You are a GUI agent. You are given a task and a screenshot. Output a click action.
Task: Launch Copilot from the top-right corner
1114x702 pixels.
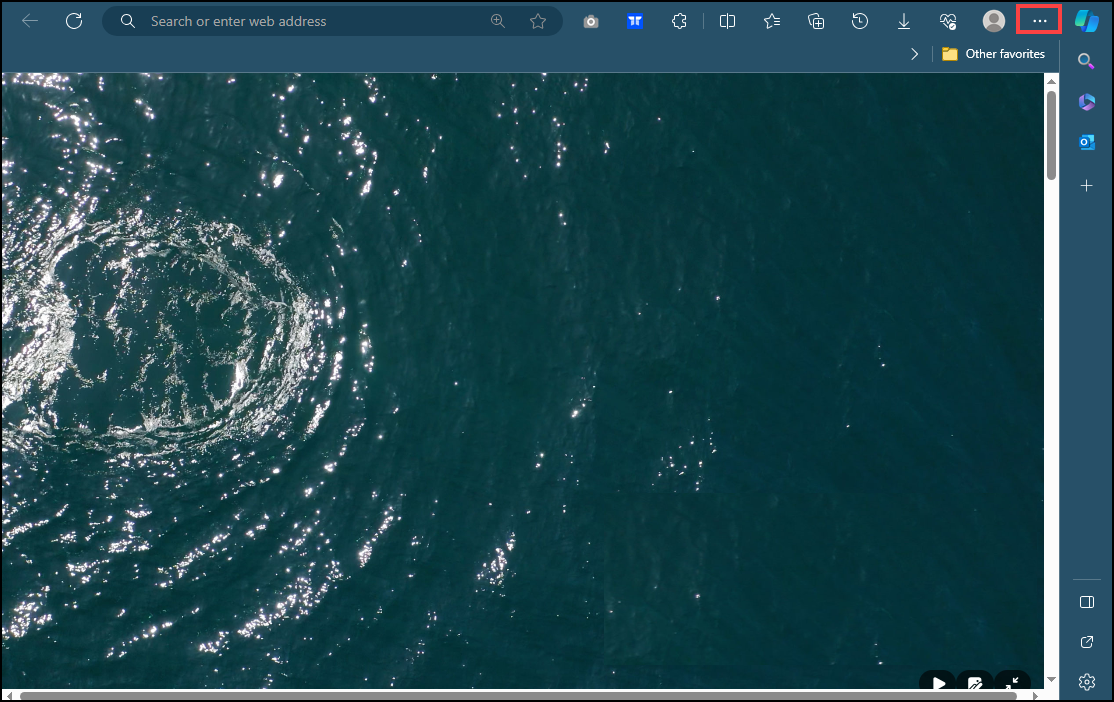[x=1087, y=21]
